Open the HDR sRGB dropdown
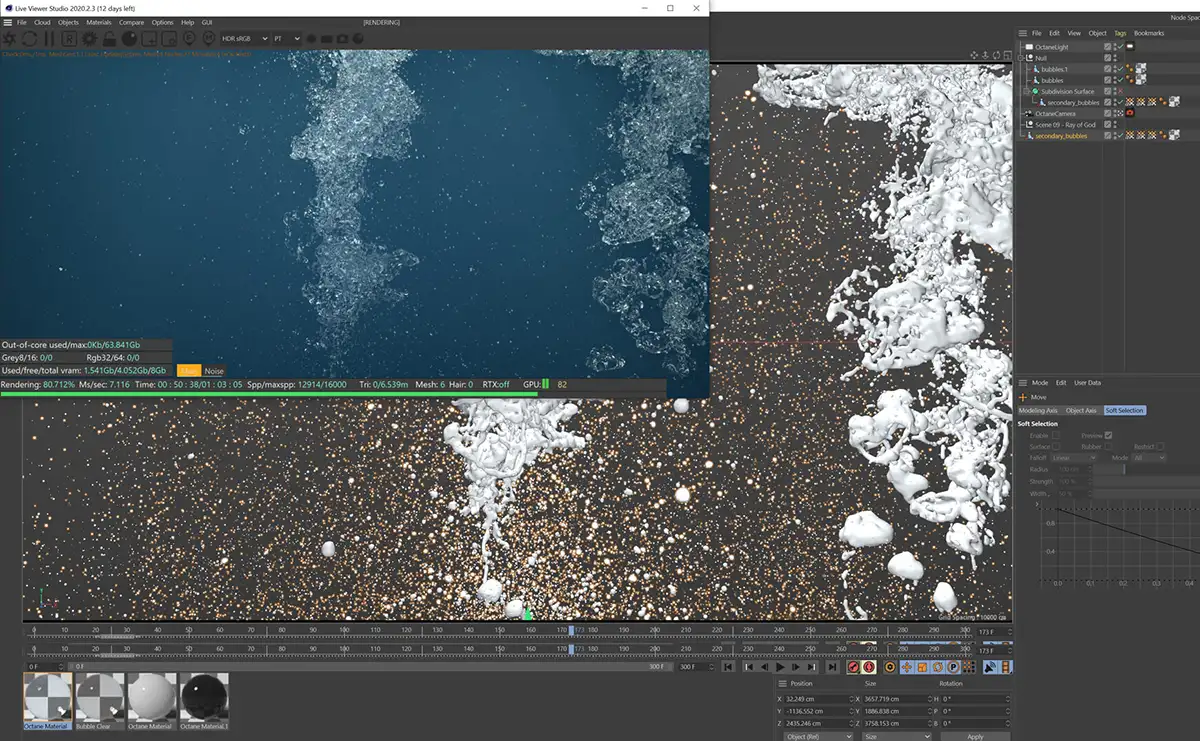Screen dimensions: 1200x741 tap(244, 38)
